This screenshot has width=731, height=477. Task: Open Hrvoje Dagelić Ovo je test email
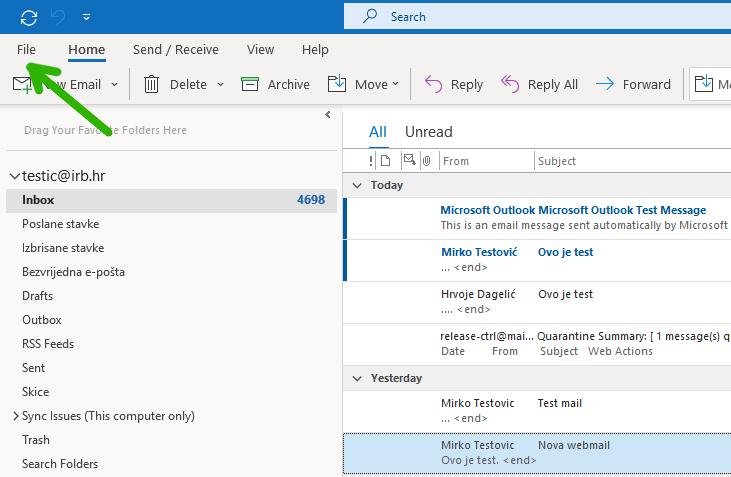point(537,302)
